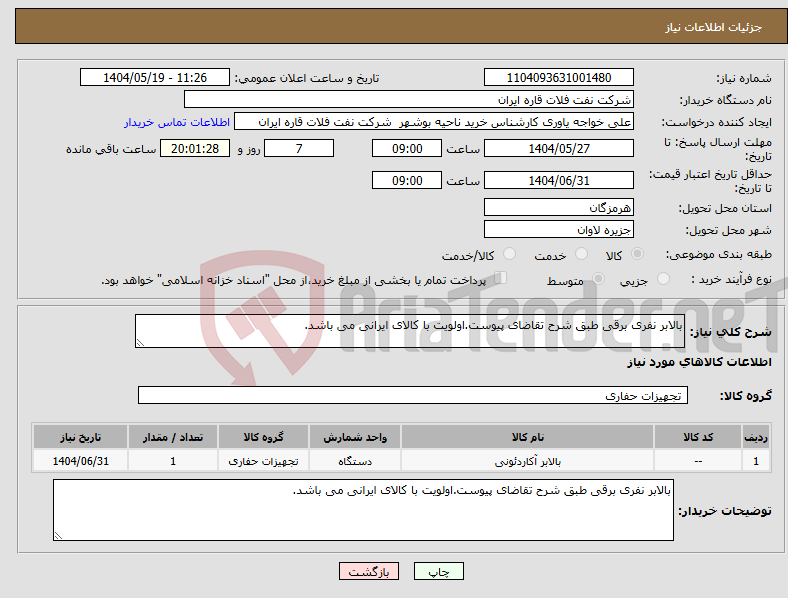This screenshot has width=788, height=598.
Task: Select the جزیی purchase type radio
Action: (663, 279)
